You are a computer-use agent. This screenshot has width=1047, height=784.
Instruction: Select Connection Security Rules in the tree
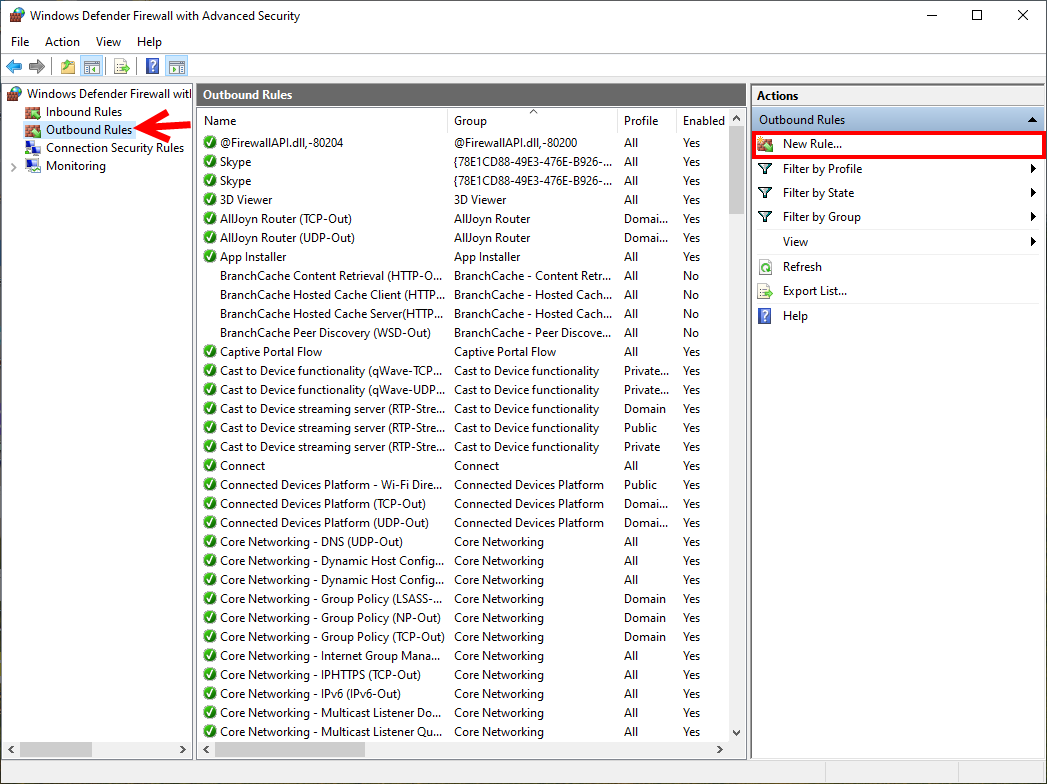click(x=115, y=148)
